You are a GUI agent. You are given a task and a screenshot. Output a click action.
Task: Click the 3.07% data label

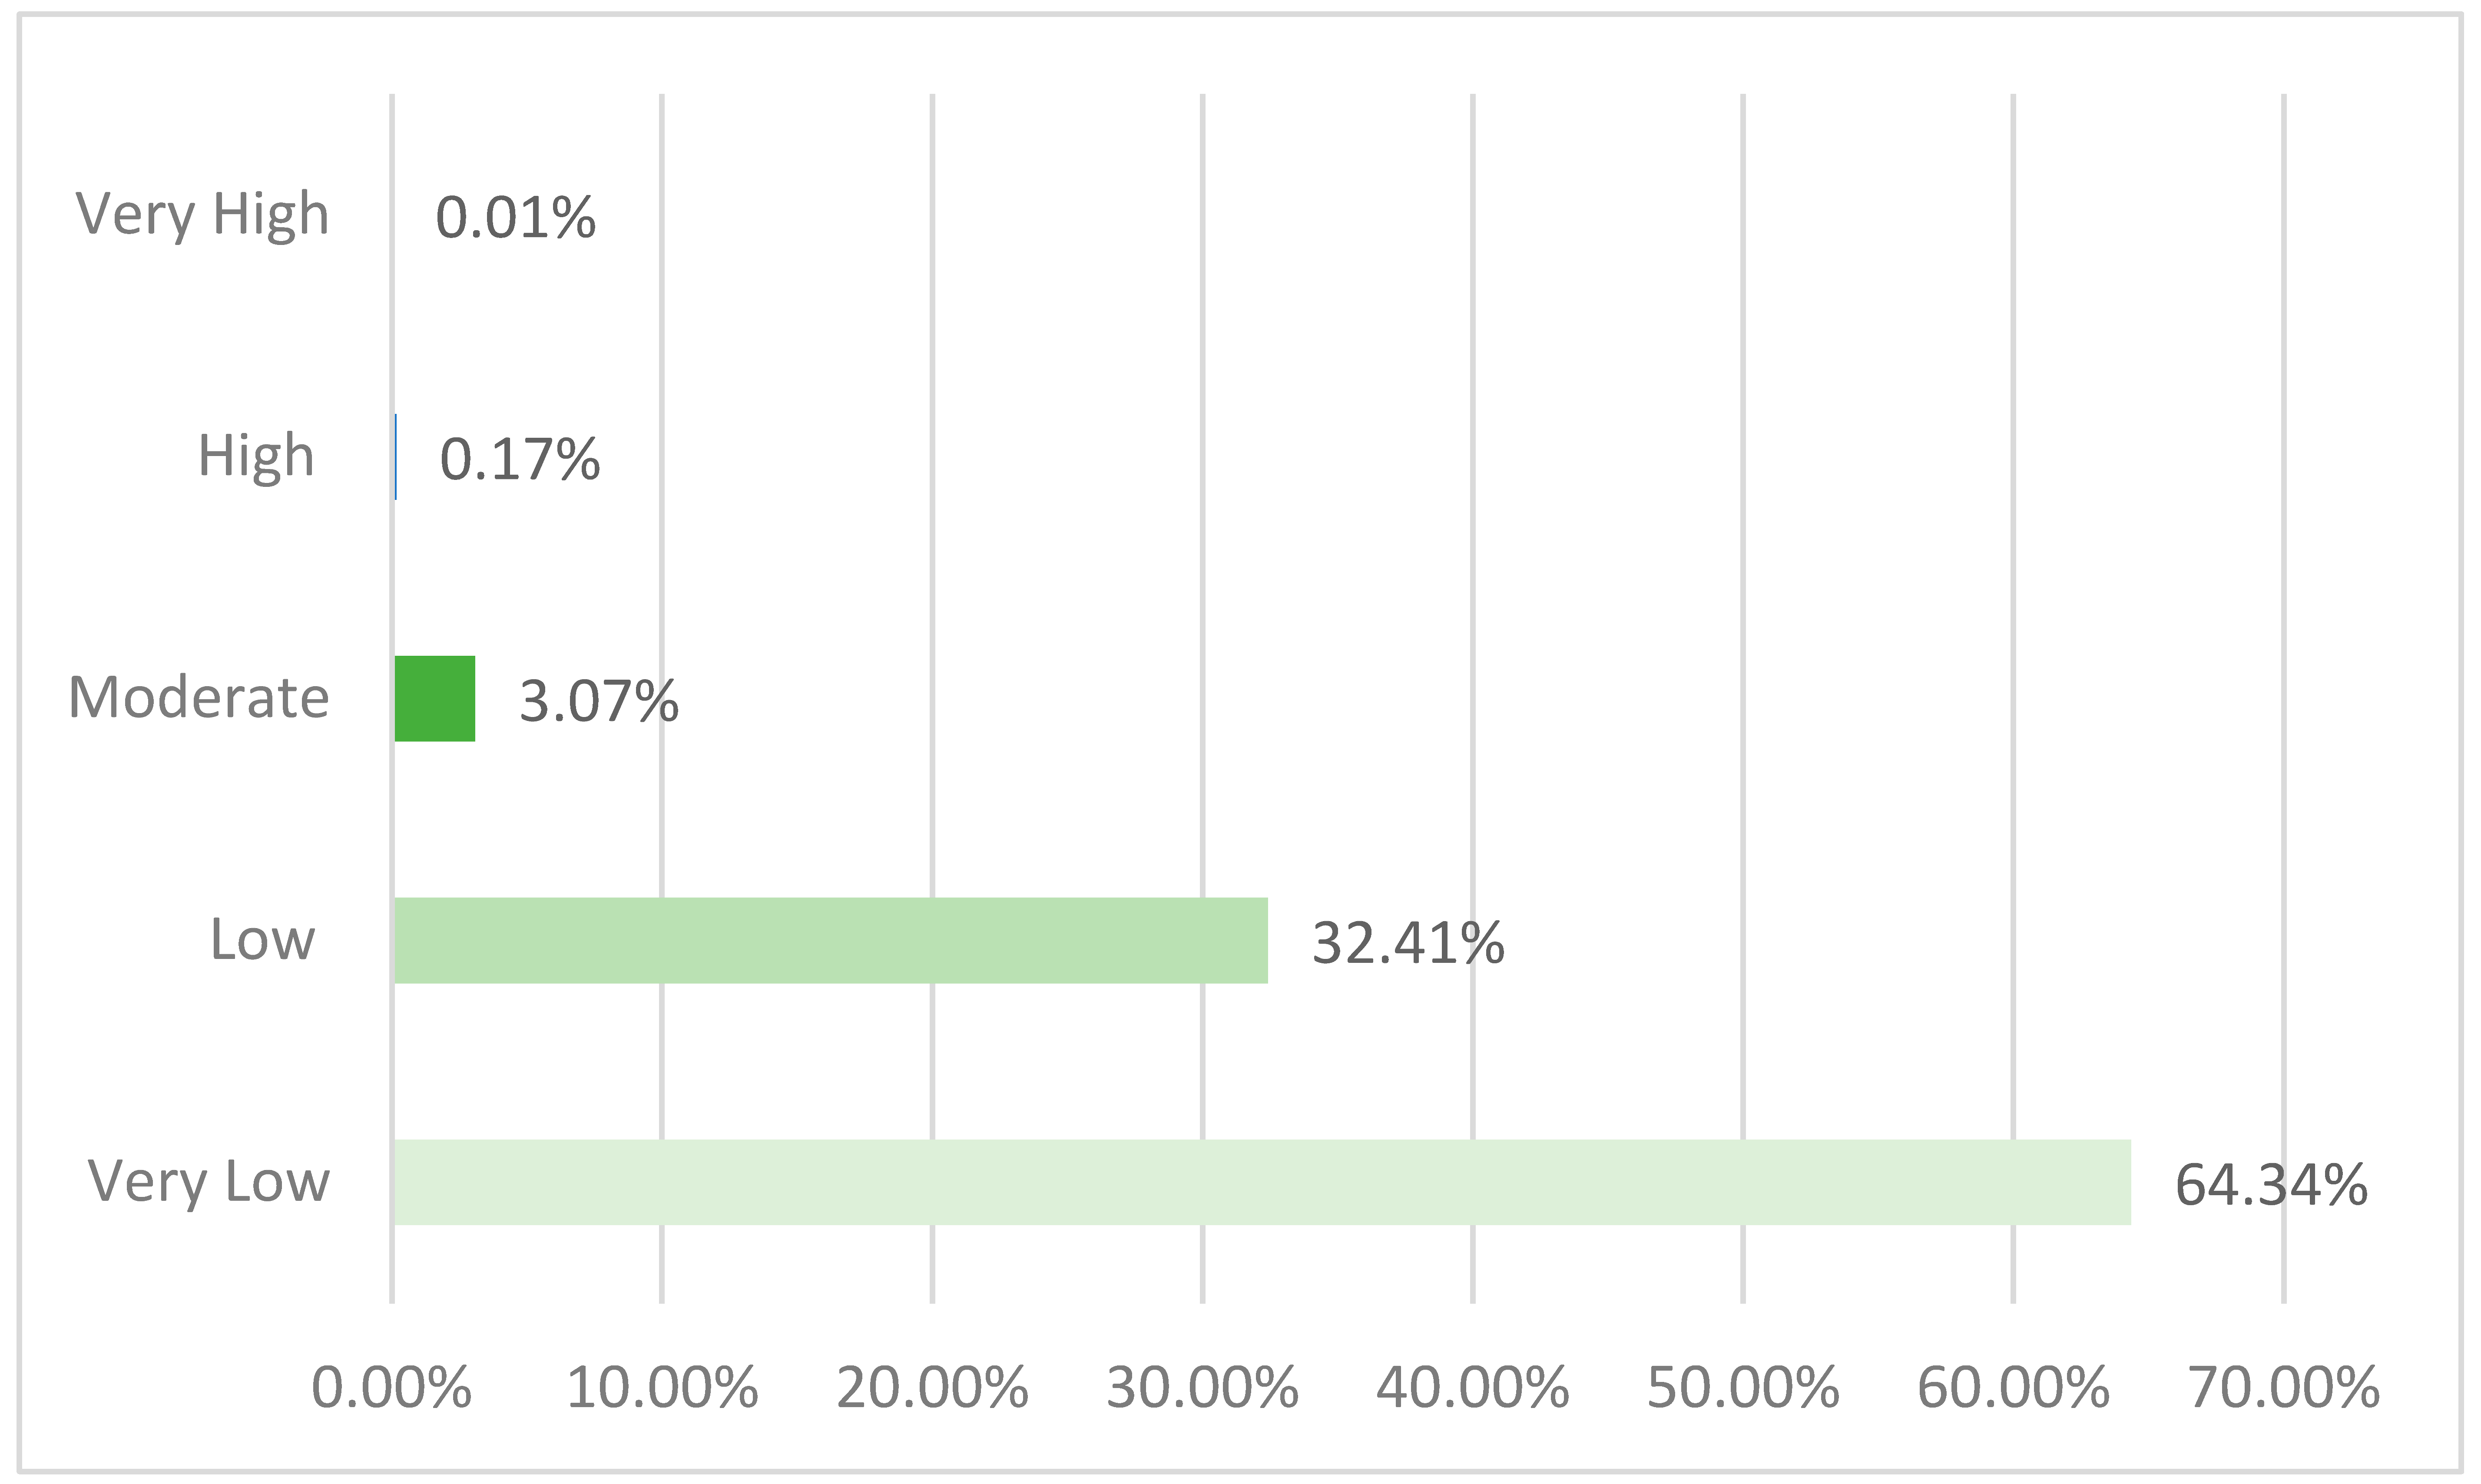(599, 701)
